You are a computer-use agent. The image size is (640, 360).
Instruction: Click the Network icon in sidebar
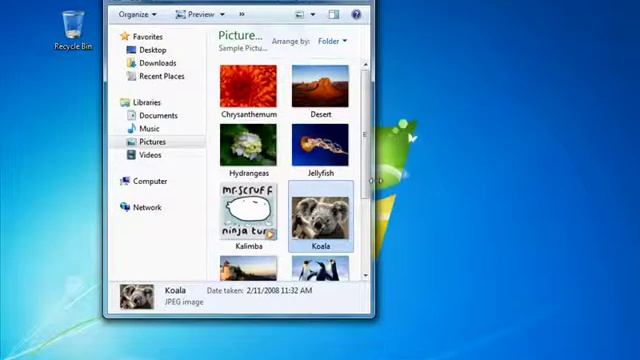125,207
